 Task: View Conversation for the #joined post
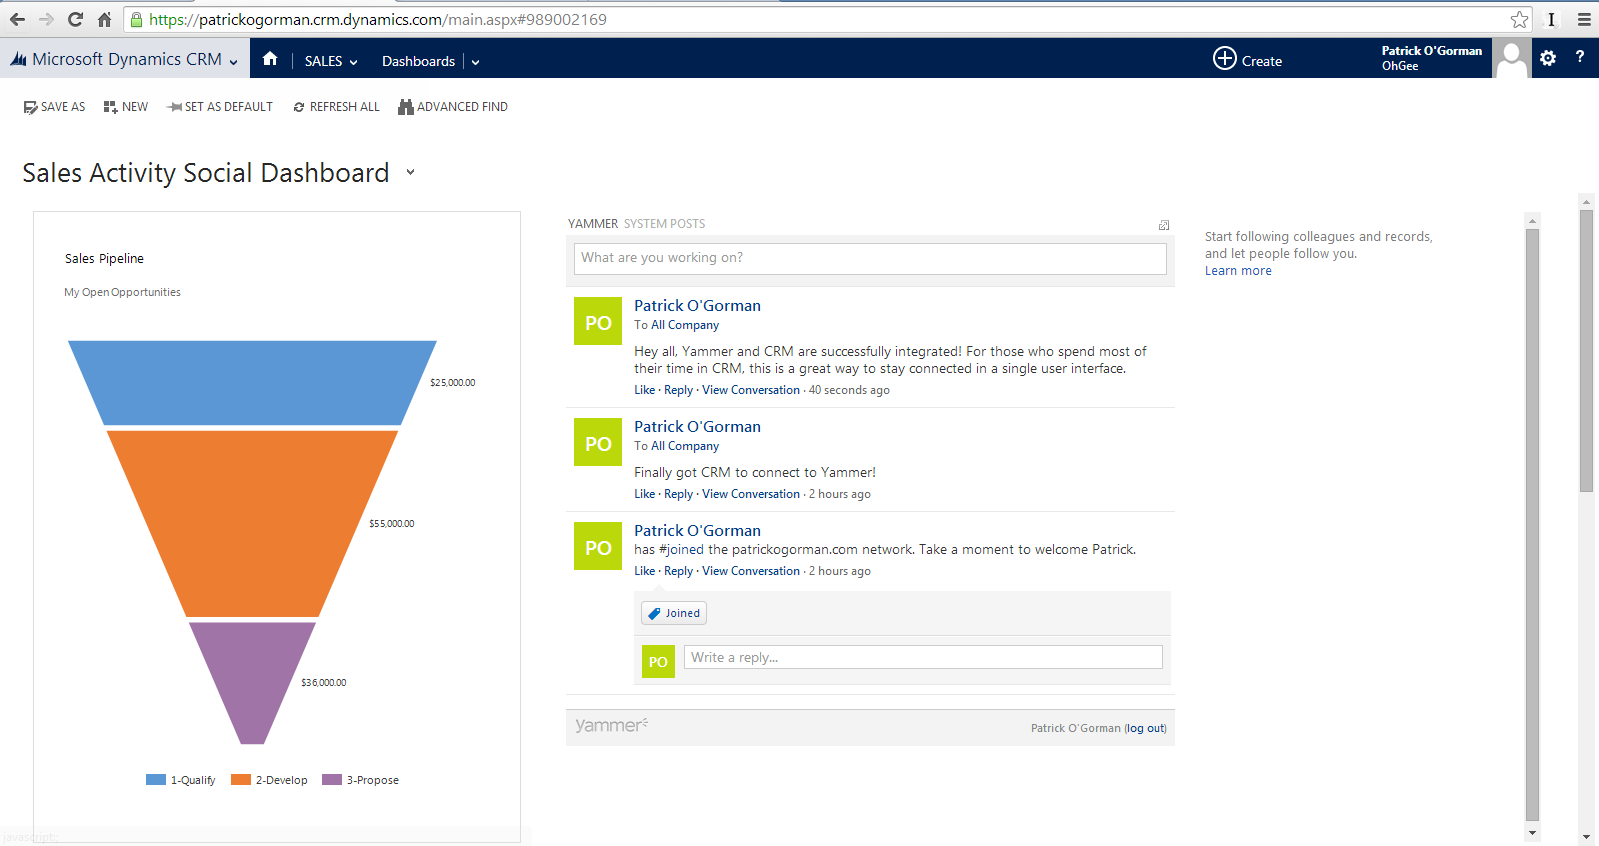751,571
